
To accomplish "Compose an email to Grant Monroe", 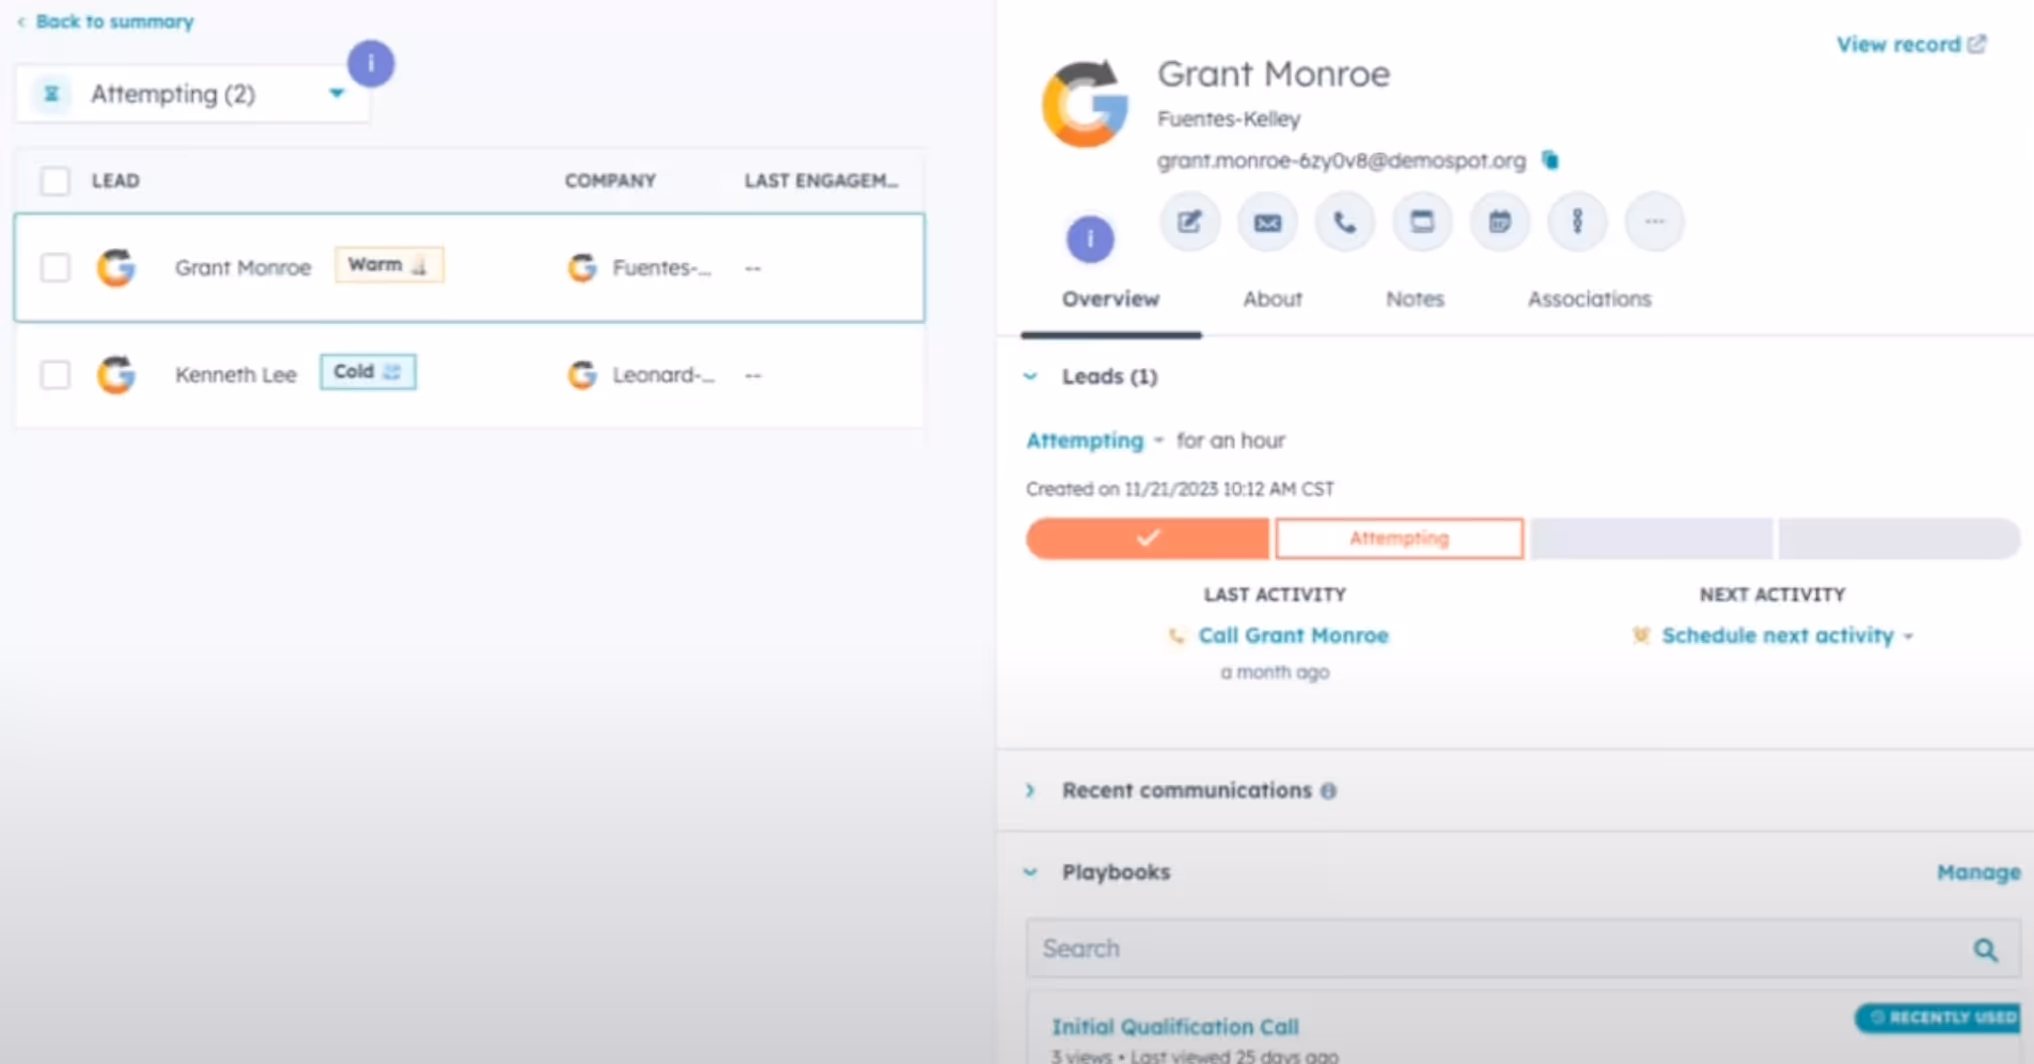I will (x=1267, y=222).
